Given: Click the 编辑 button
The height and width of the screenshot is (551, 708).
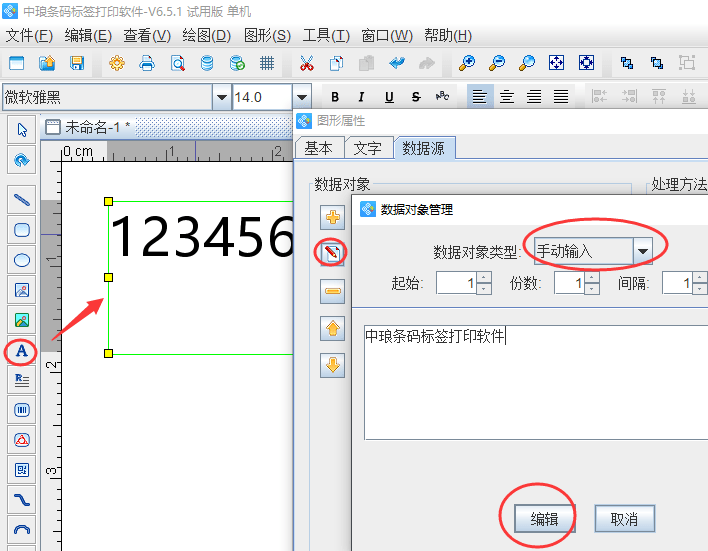Looking at the screenshot, I should tap(544, 518).
